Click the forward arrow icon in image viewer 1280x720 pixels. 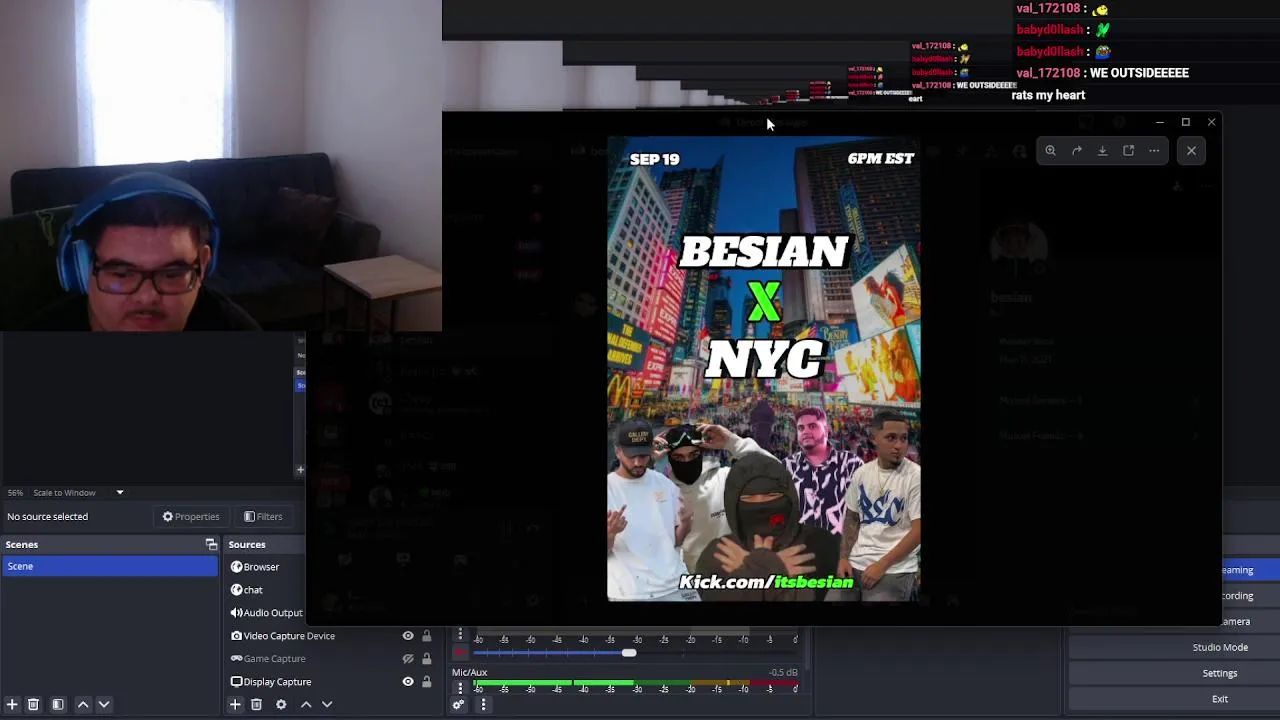(x=1077, y=151)
